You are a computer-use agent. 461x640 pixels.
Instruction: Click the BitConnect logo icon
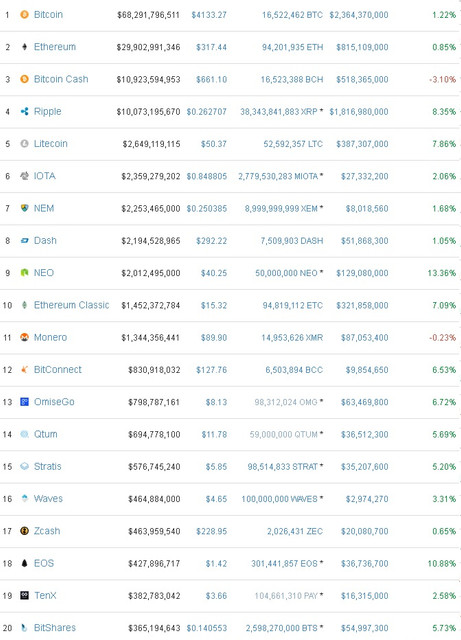click(24, 369)
